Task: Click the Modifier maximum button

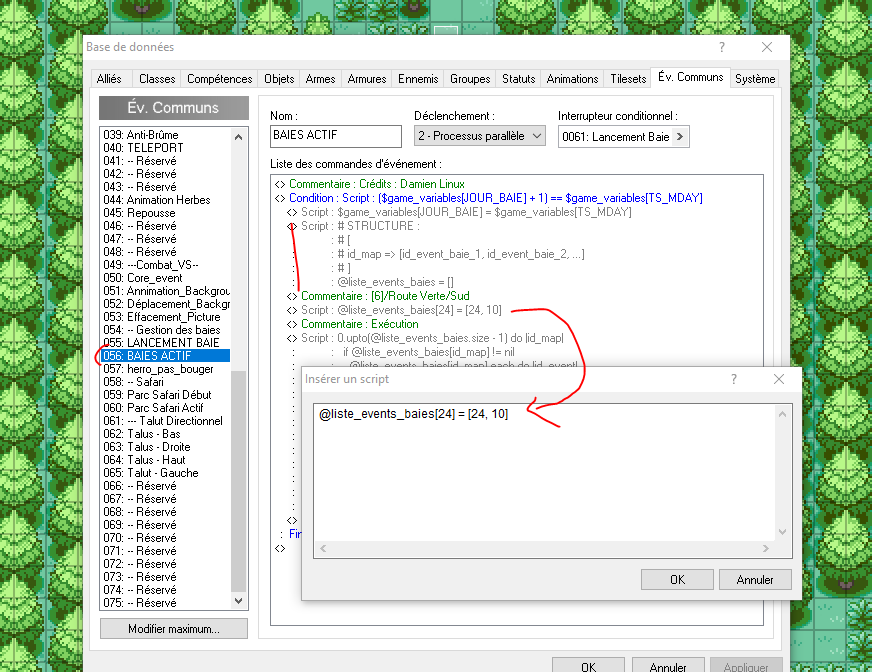Action: coord(174,629)
